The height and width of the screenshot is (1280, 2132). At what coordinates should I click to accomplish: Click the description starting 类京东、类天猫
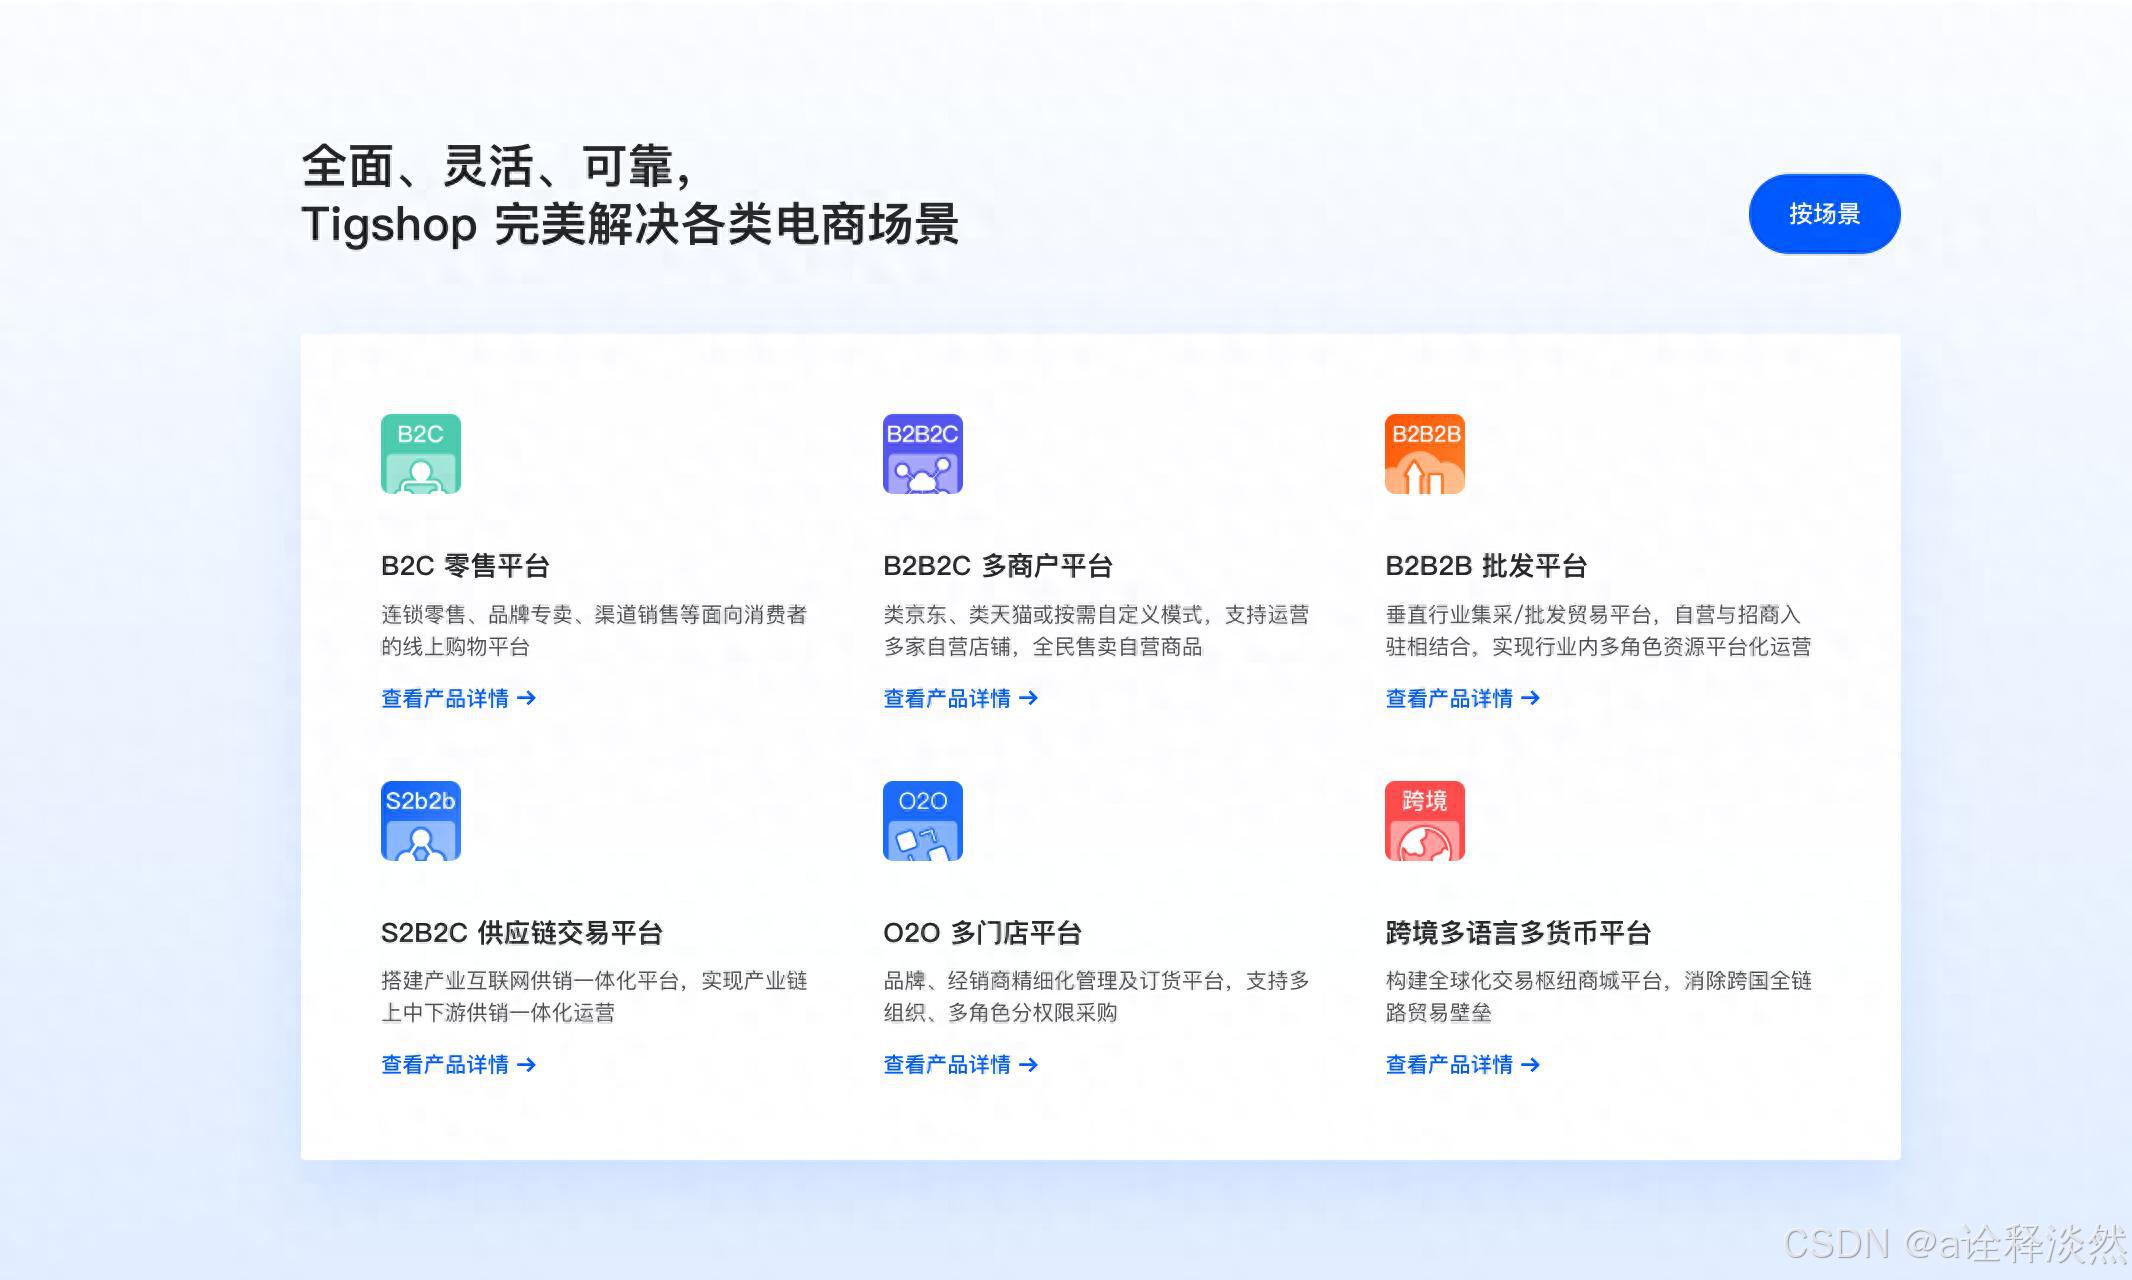click(1096, 630)
